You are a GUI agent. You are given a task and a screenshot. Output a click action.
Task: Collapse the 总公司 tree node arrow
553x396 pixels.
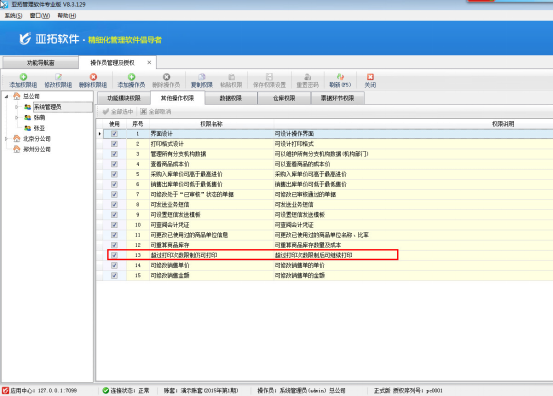[6, 96]
